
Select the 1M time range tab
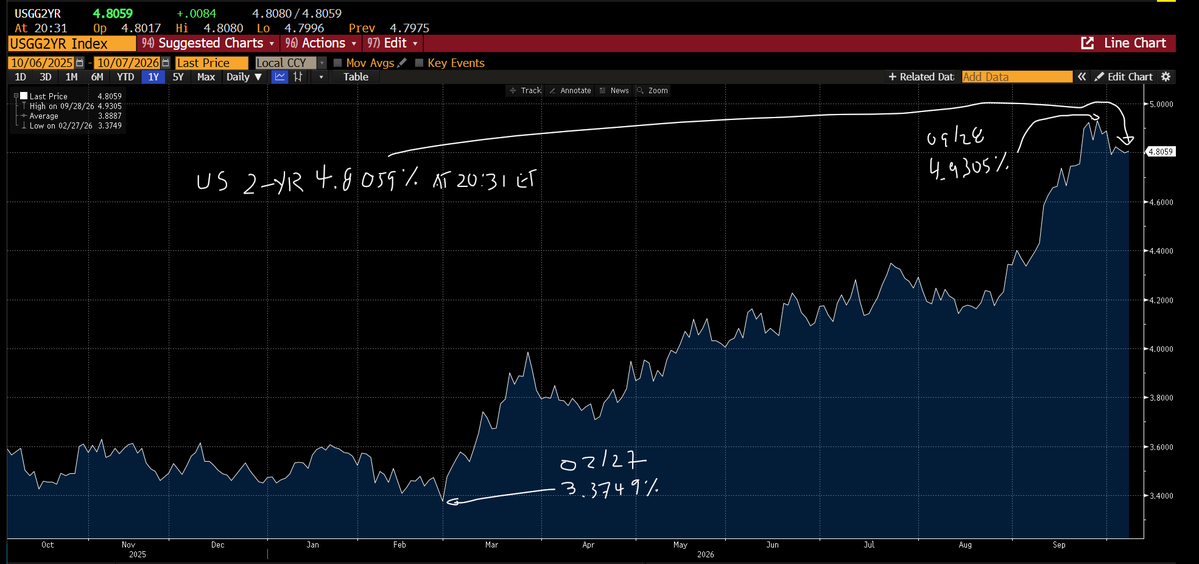tap(71, 77)
